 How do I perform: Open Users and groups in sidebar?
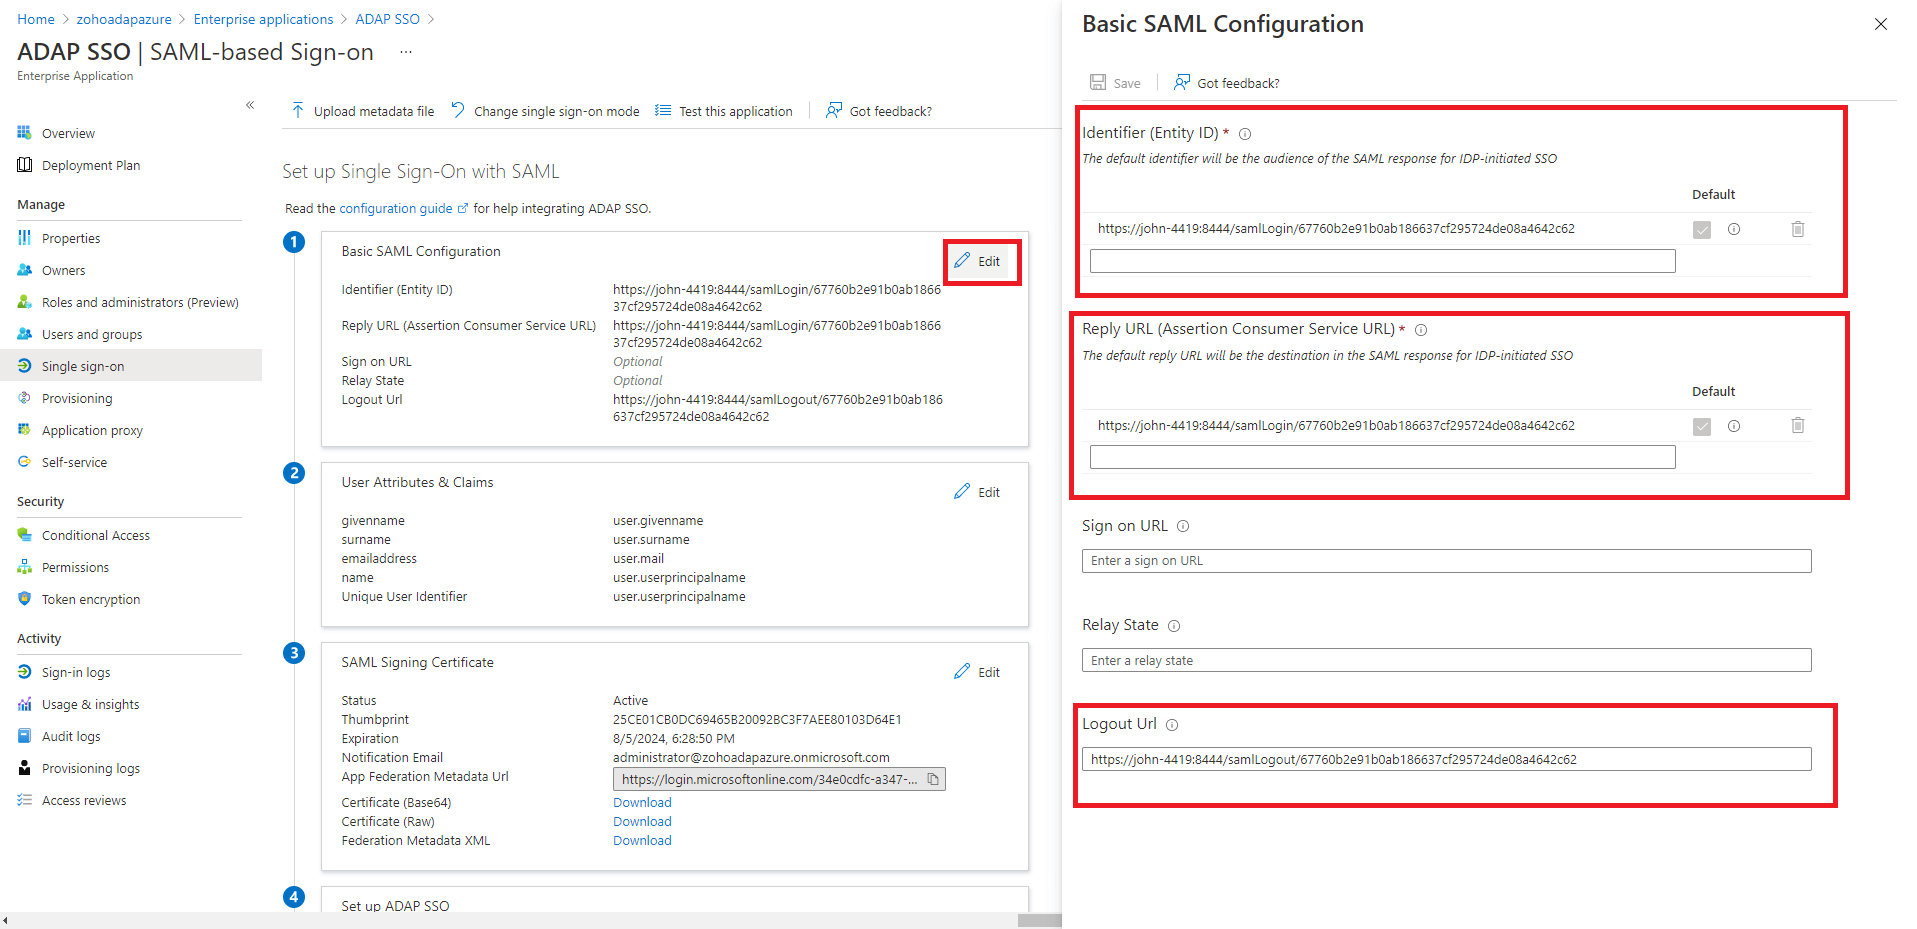point(92,335)
